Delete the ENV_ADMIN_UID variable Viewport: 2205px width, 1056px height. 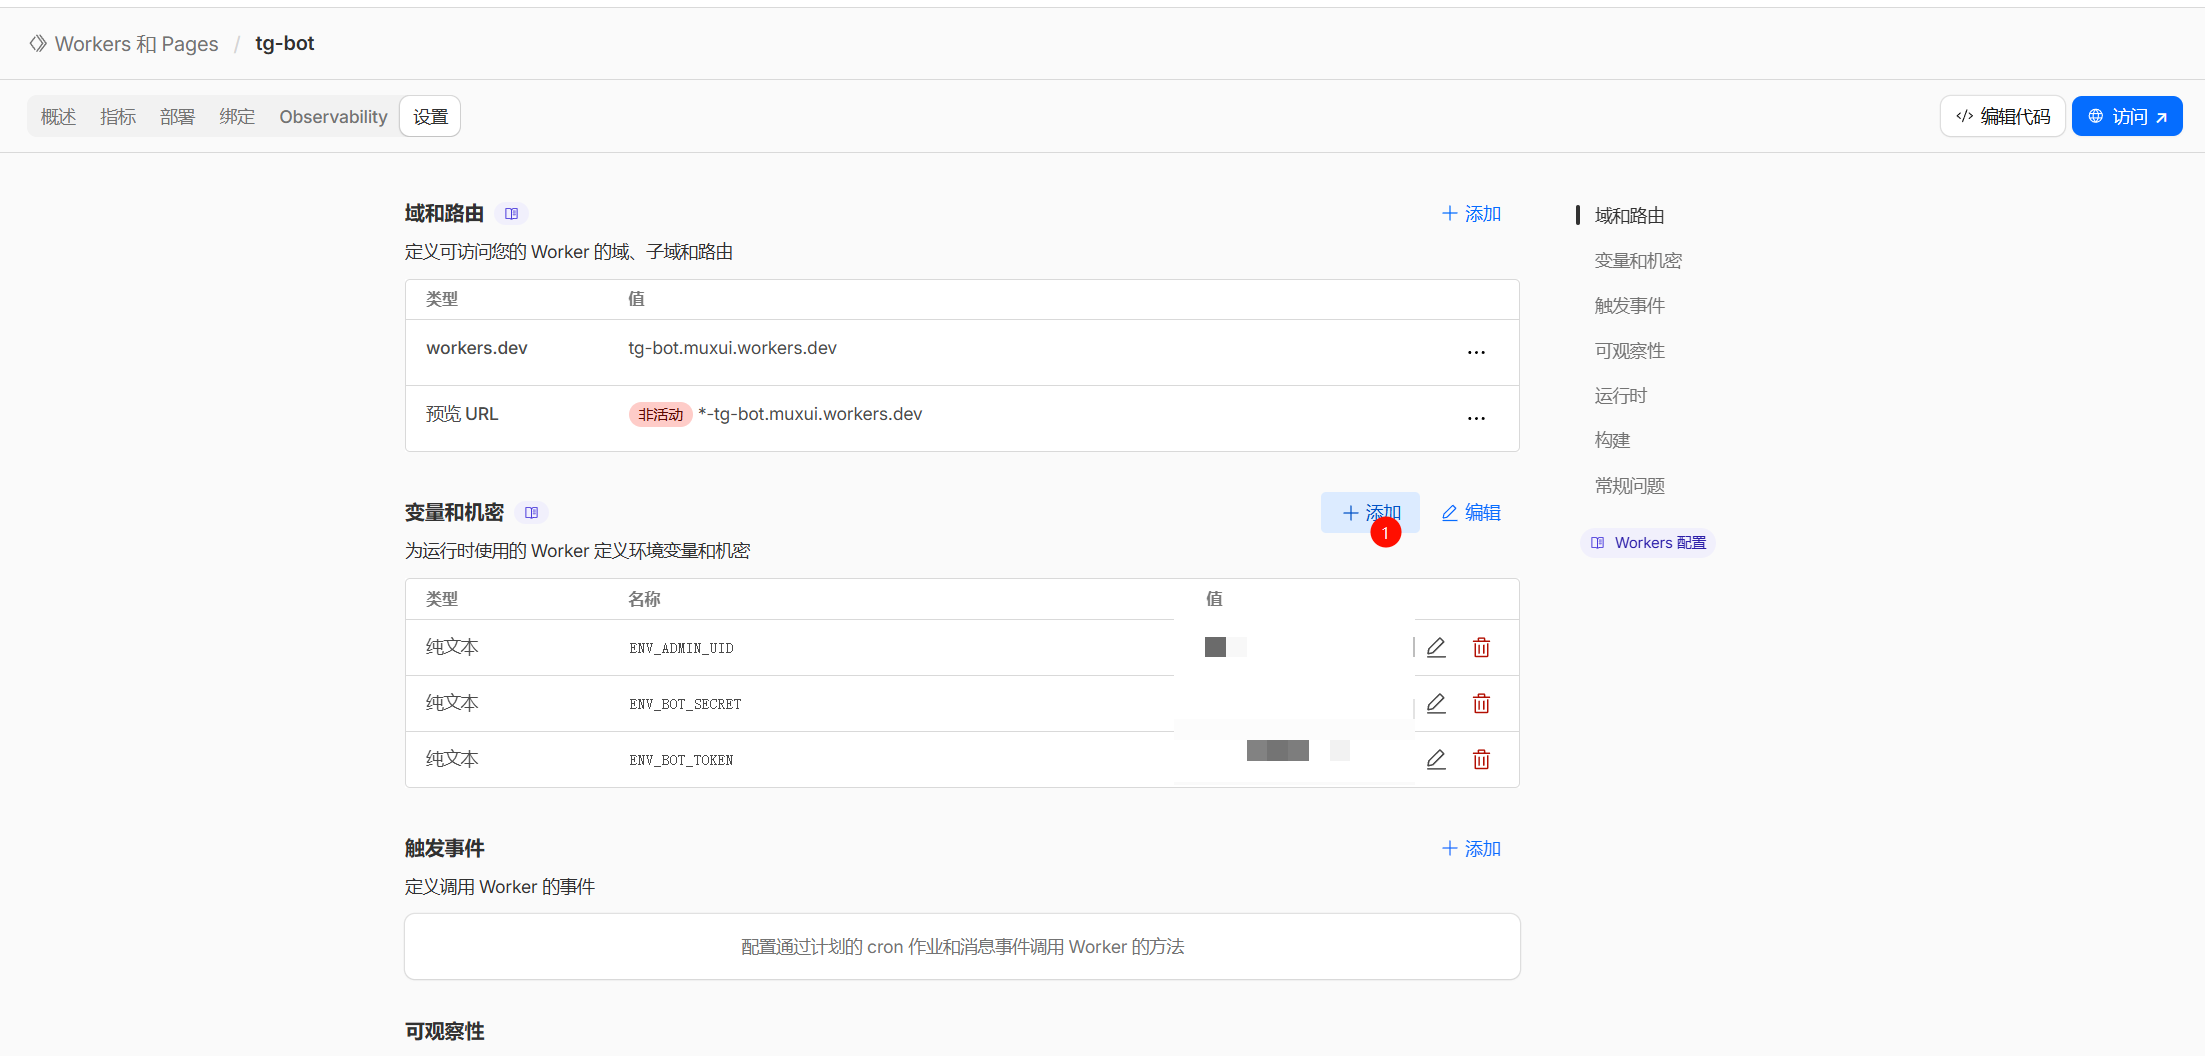pos(1481,647)
